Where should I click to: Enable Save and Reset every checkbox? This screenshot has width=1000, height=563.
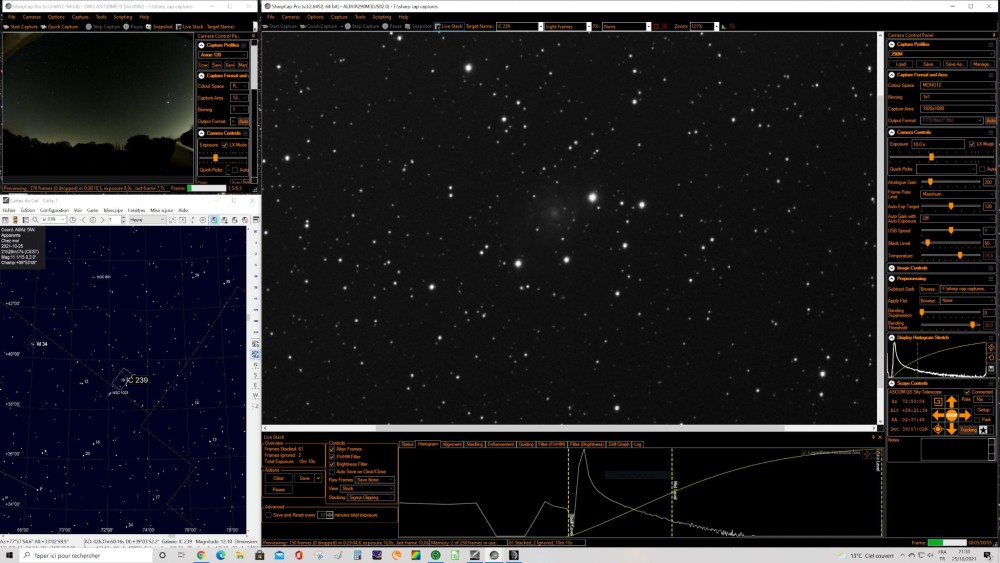coord(268,515)
